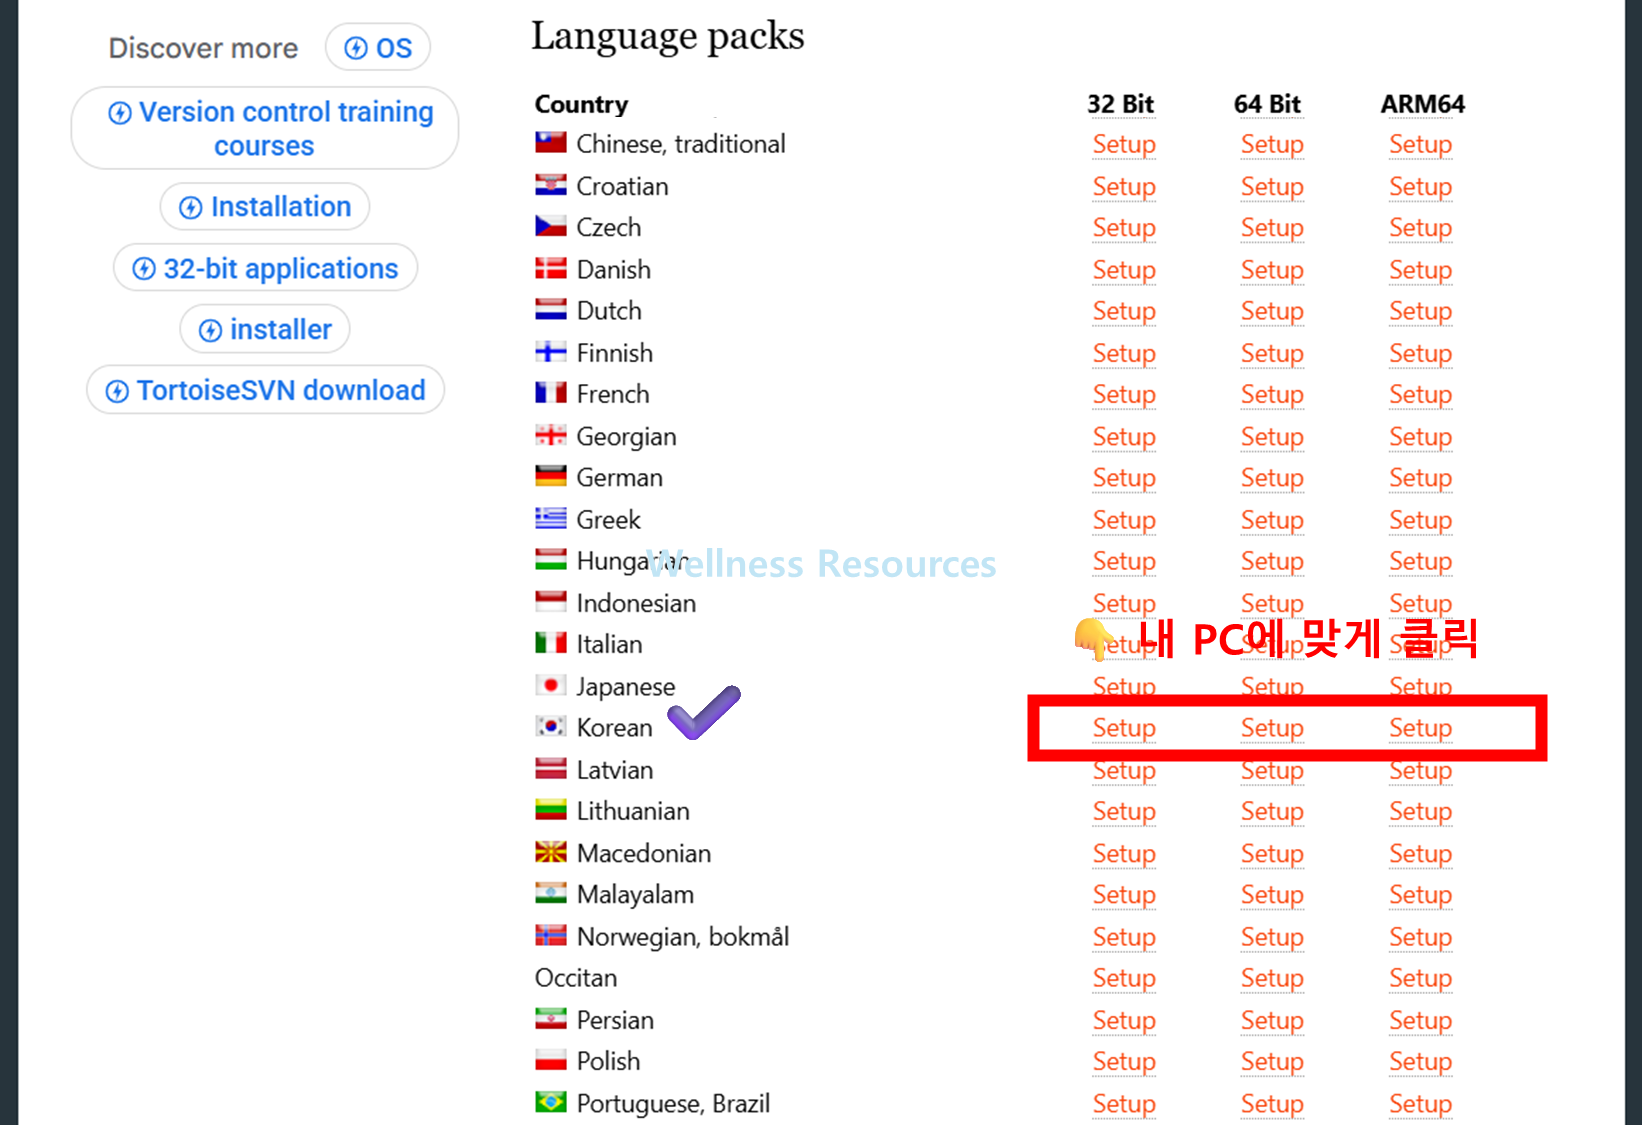1642x1125 pixels.
Task: Download Lithuanian ARM64 Setup
Action: (x=1420, y=811)
